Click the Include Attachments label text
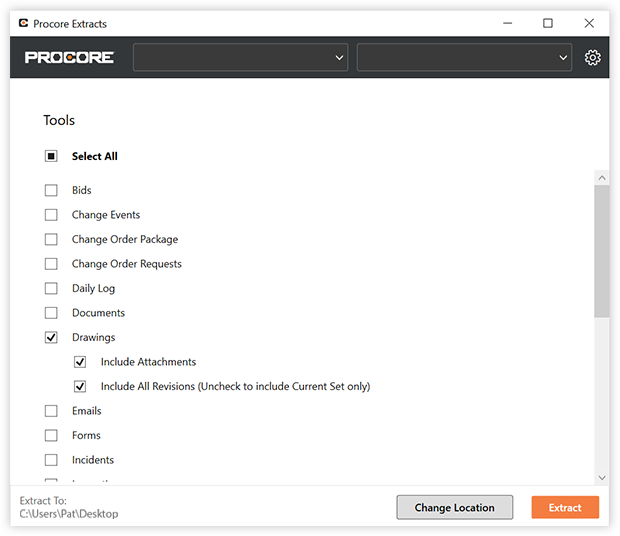This screenshot has width=620, height=536. (148, 362)
